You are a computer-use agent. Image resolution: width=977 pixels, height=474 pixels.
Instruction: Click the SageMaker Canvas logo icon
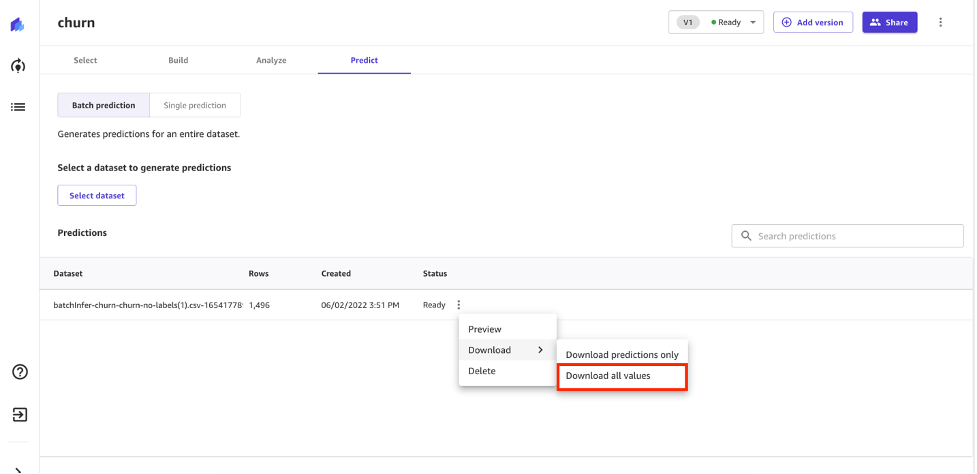click(x=17, y=25)
